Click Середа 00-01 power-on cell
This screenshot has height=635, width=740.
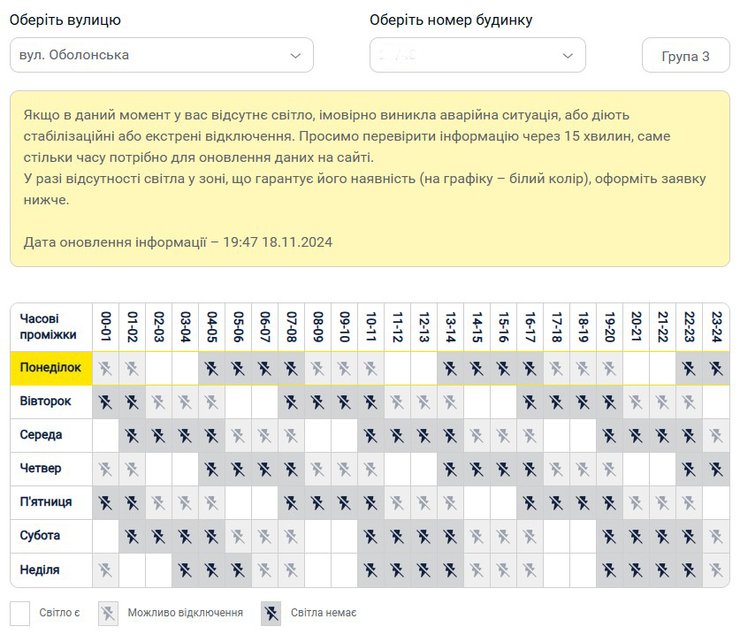click(105, 436)
